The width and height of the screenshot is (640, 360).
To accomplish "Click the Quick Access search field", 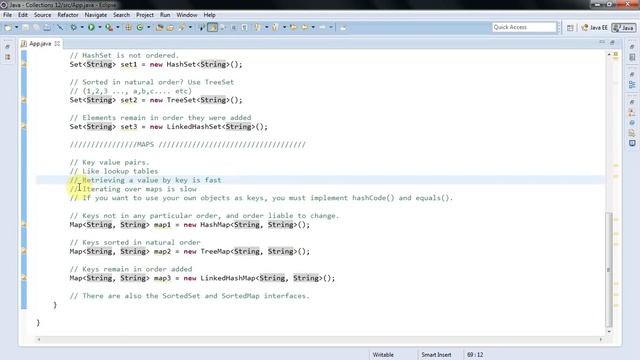I will [524, 27].
